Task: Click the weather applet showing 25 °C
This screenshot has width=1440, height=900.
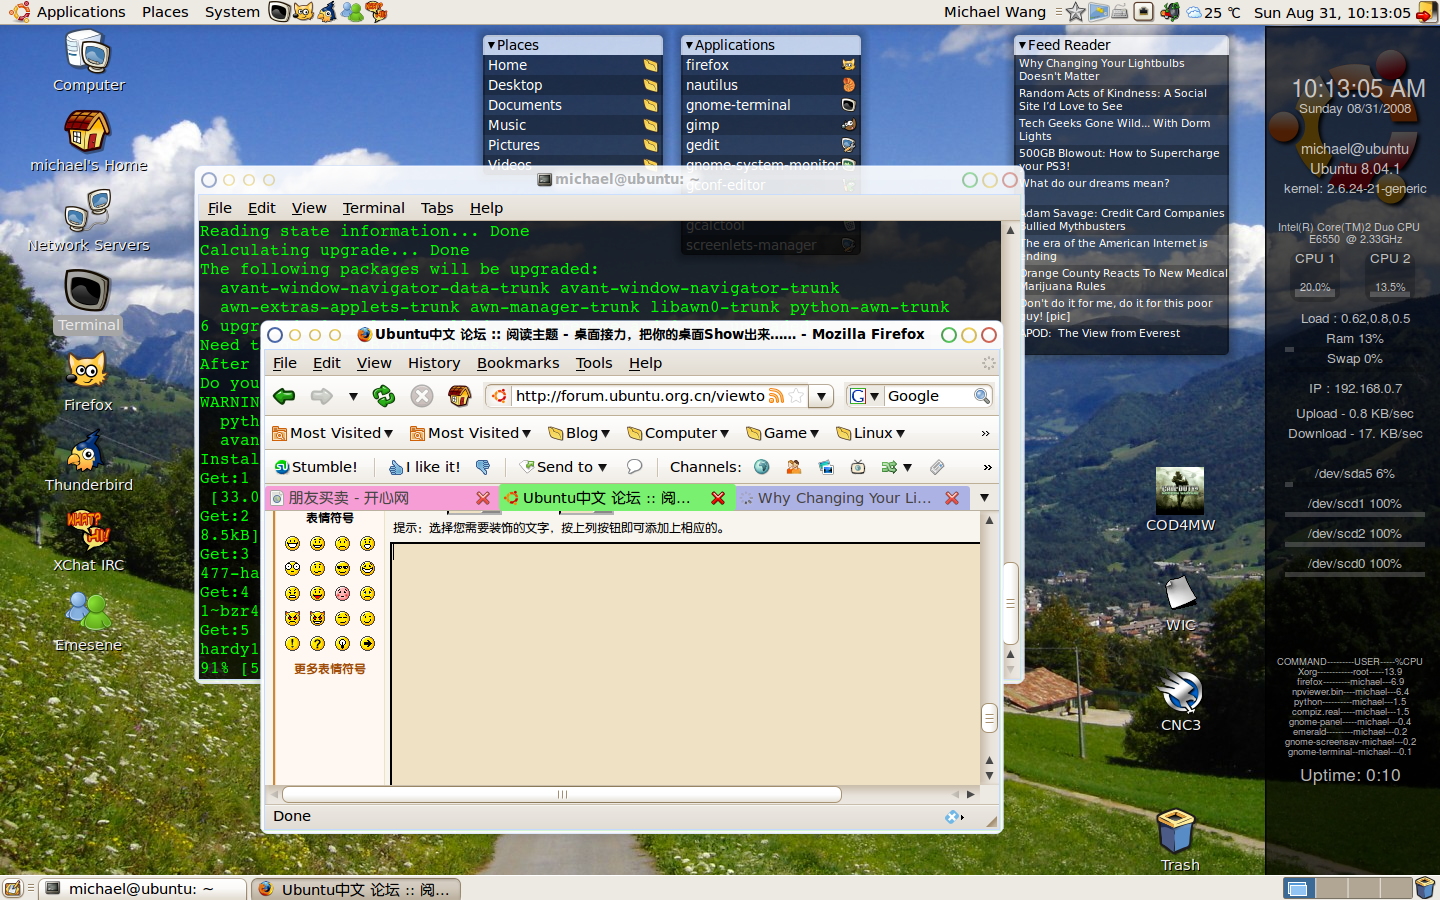Action: (1213, 12)
